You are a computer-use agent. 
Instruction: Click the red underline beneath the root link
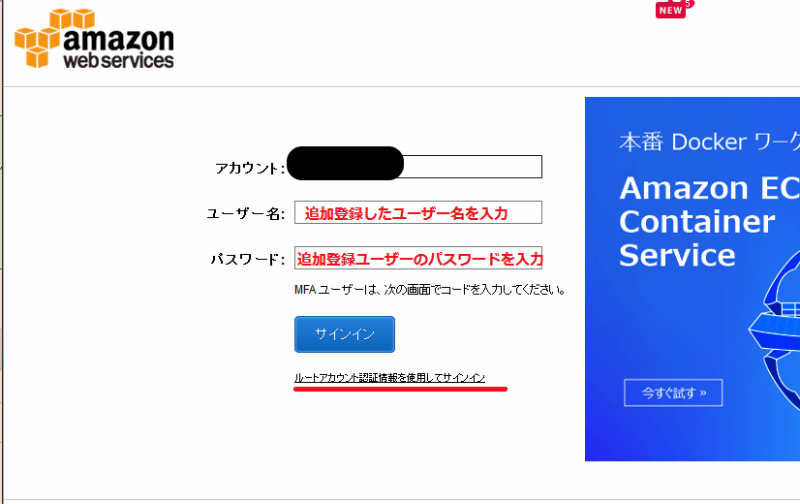coord(400,388)
